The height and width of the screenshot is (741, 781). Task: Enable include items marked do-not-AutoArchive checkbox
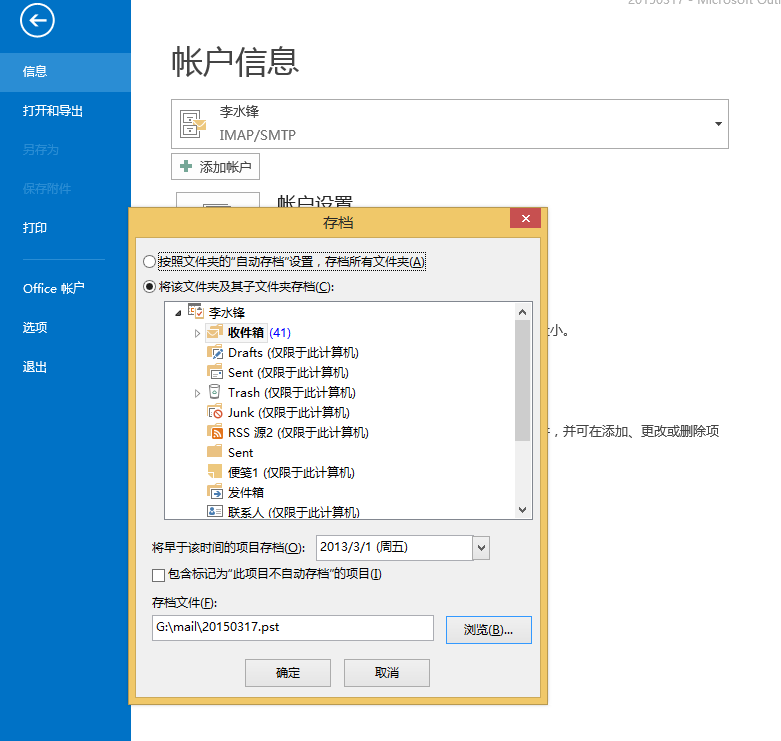click(158, 575)
